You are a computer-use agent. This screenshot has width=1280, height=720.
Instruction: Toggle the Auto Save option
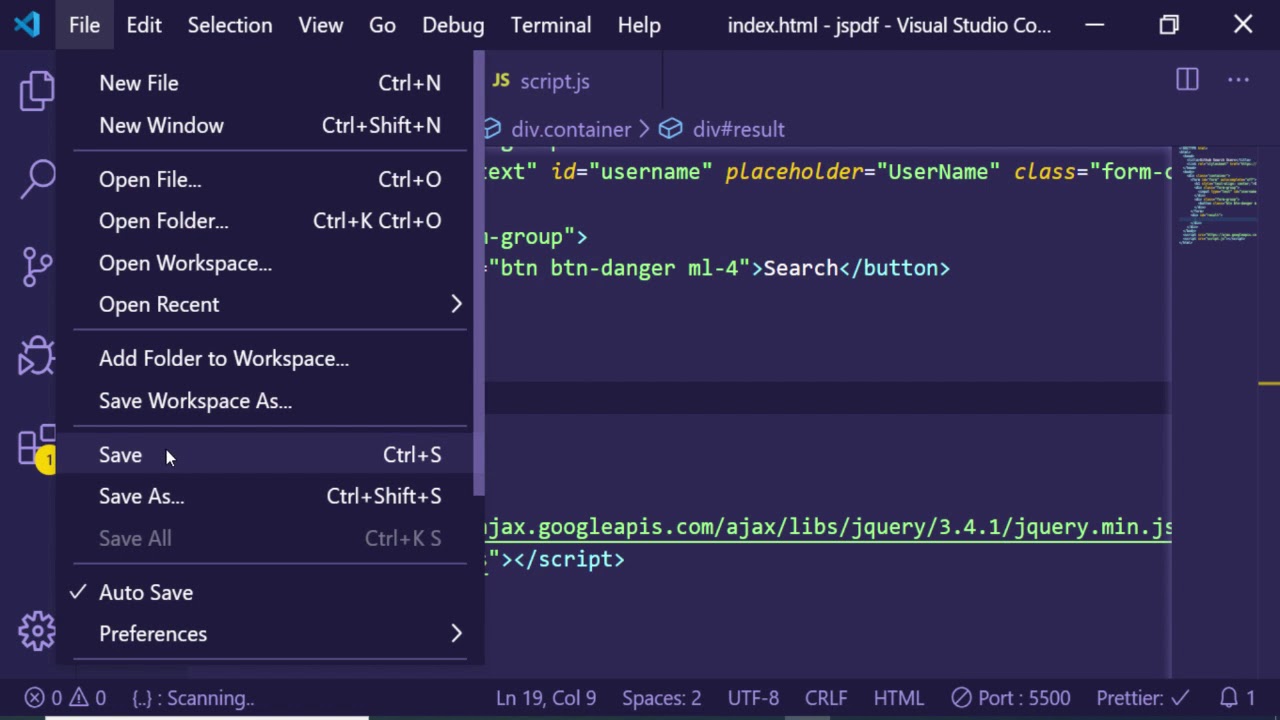point(146,593)
